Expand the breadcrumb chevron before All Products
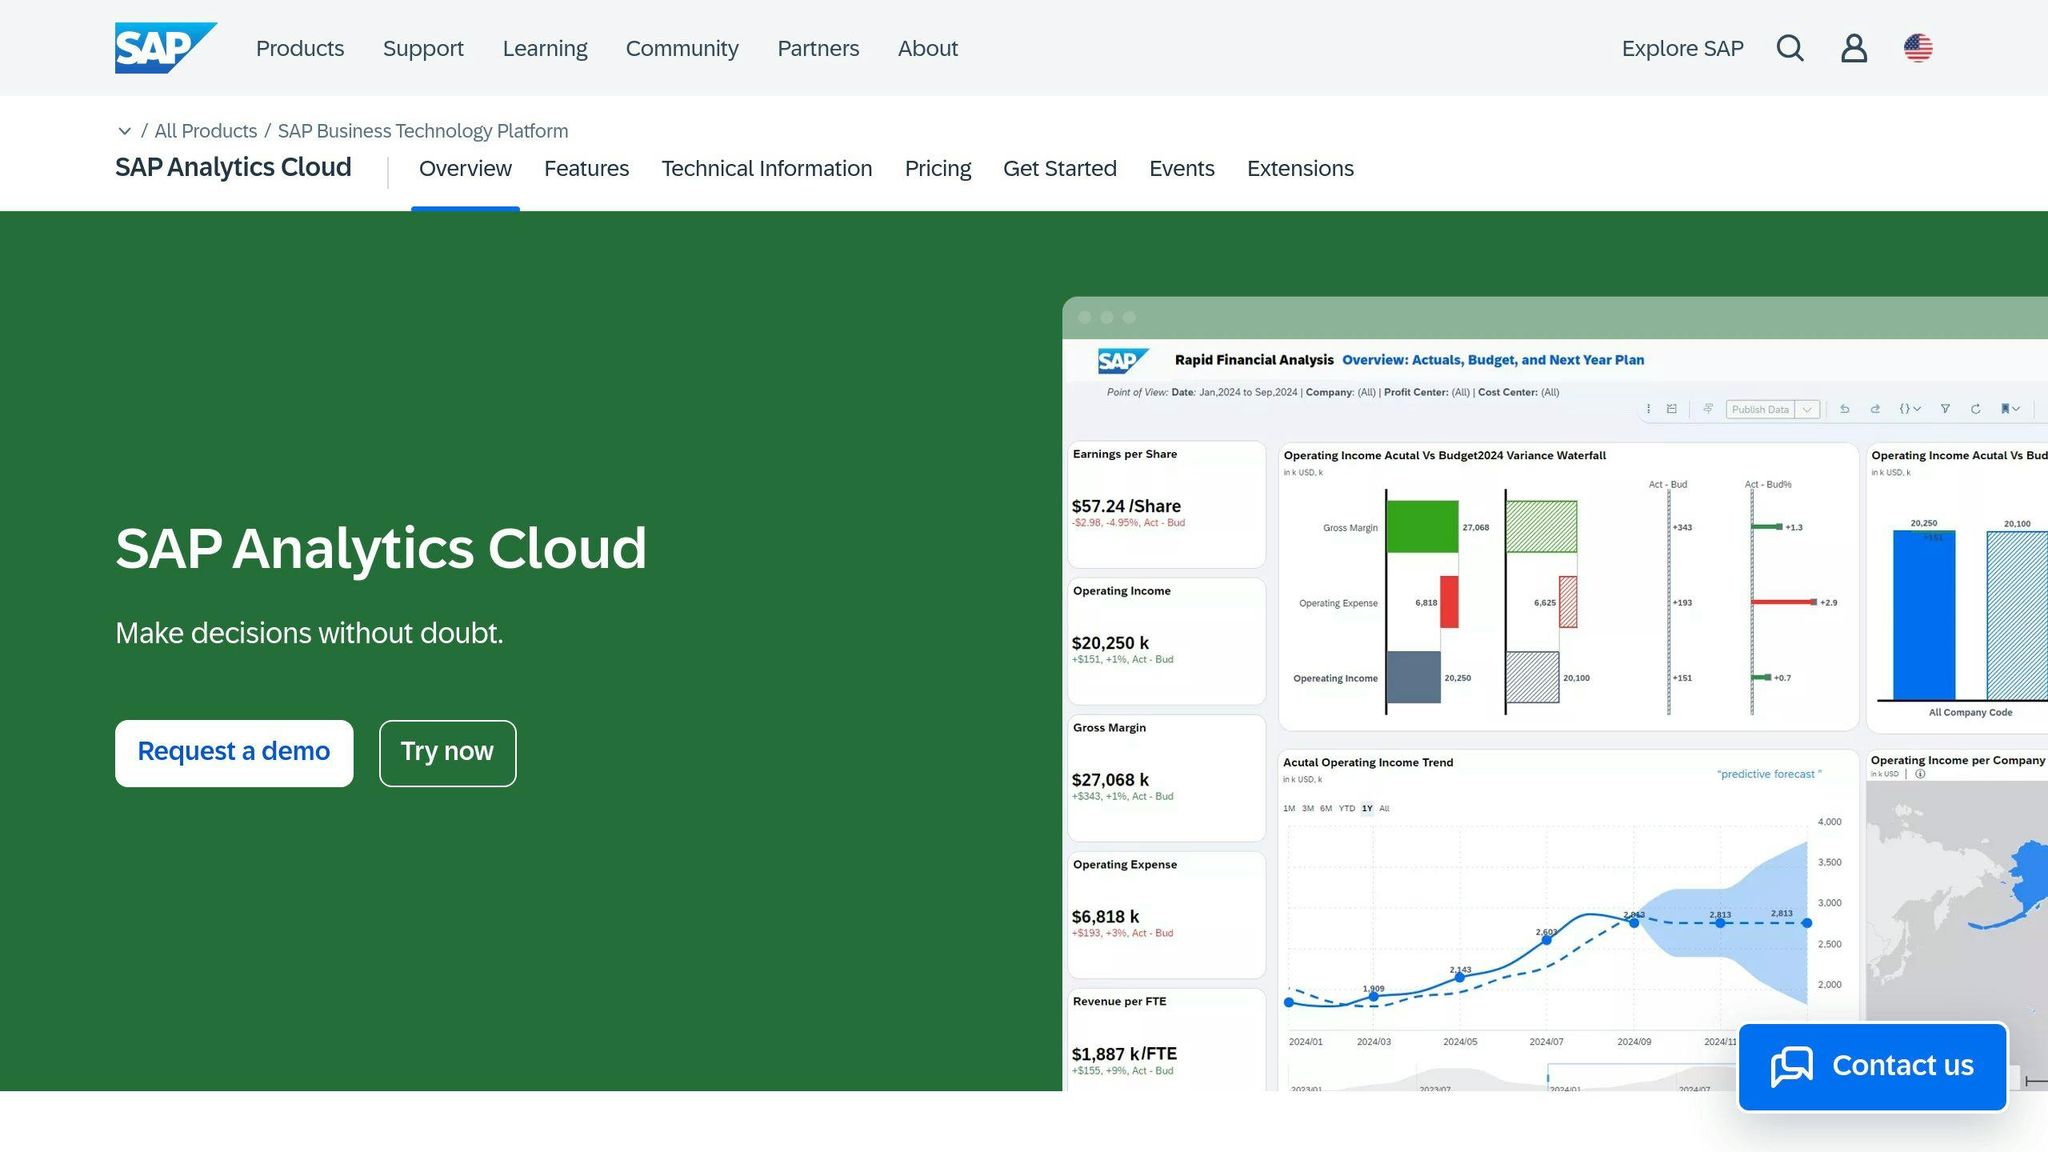The width and height of the screenshot is (2048, 1152). 124,131
